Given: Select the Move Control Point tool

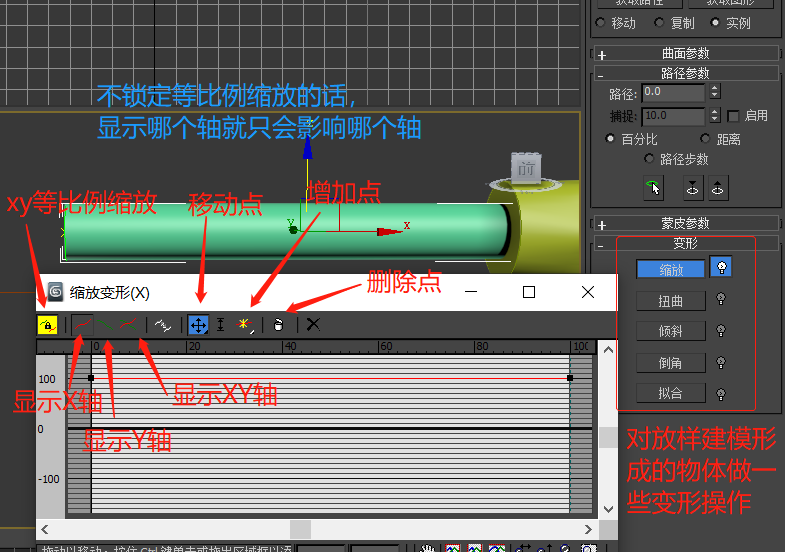Looking at the screenshot, I should tap(198, 325).
